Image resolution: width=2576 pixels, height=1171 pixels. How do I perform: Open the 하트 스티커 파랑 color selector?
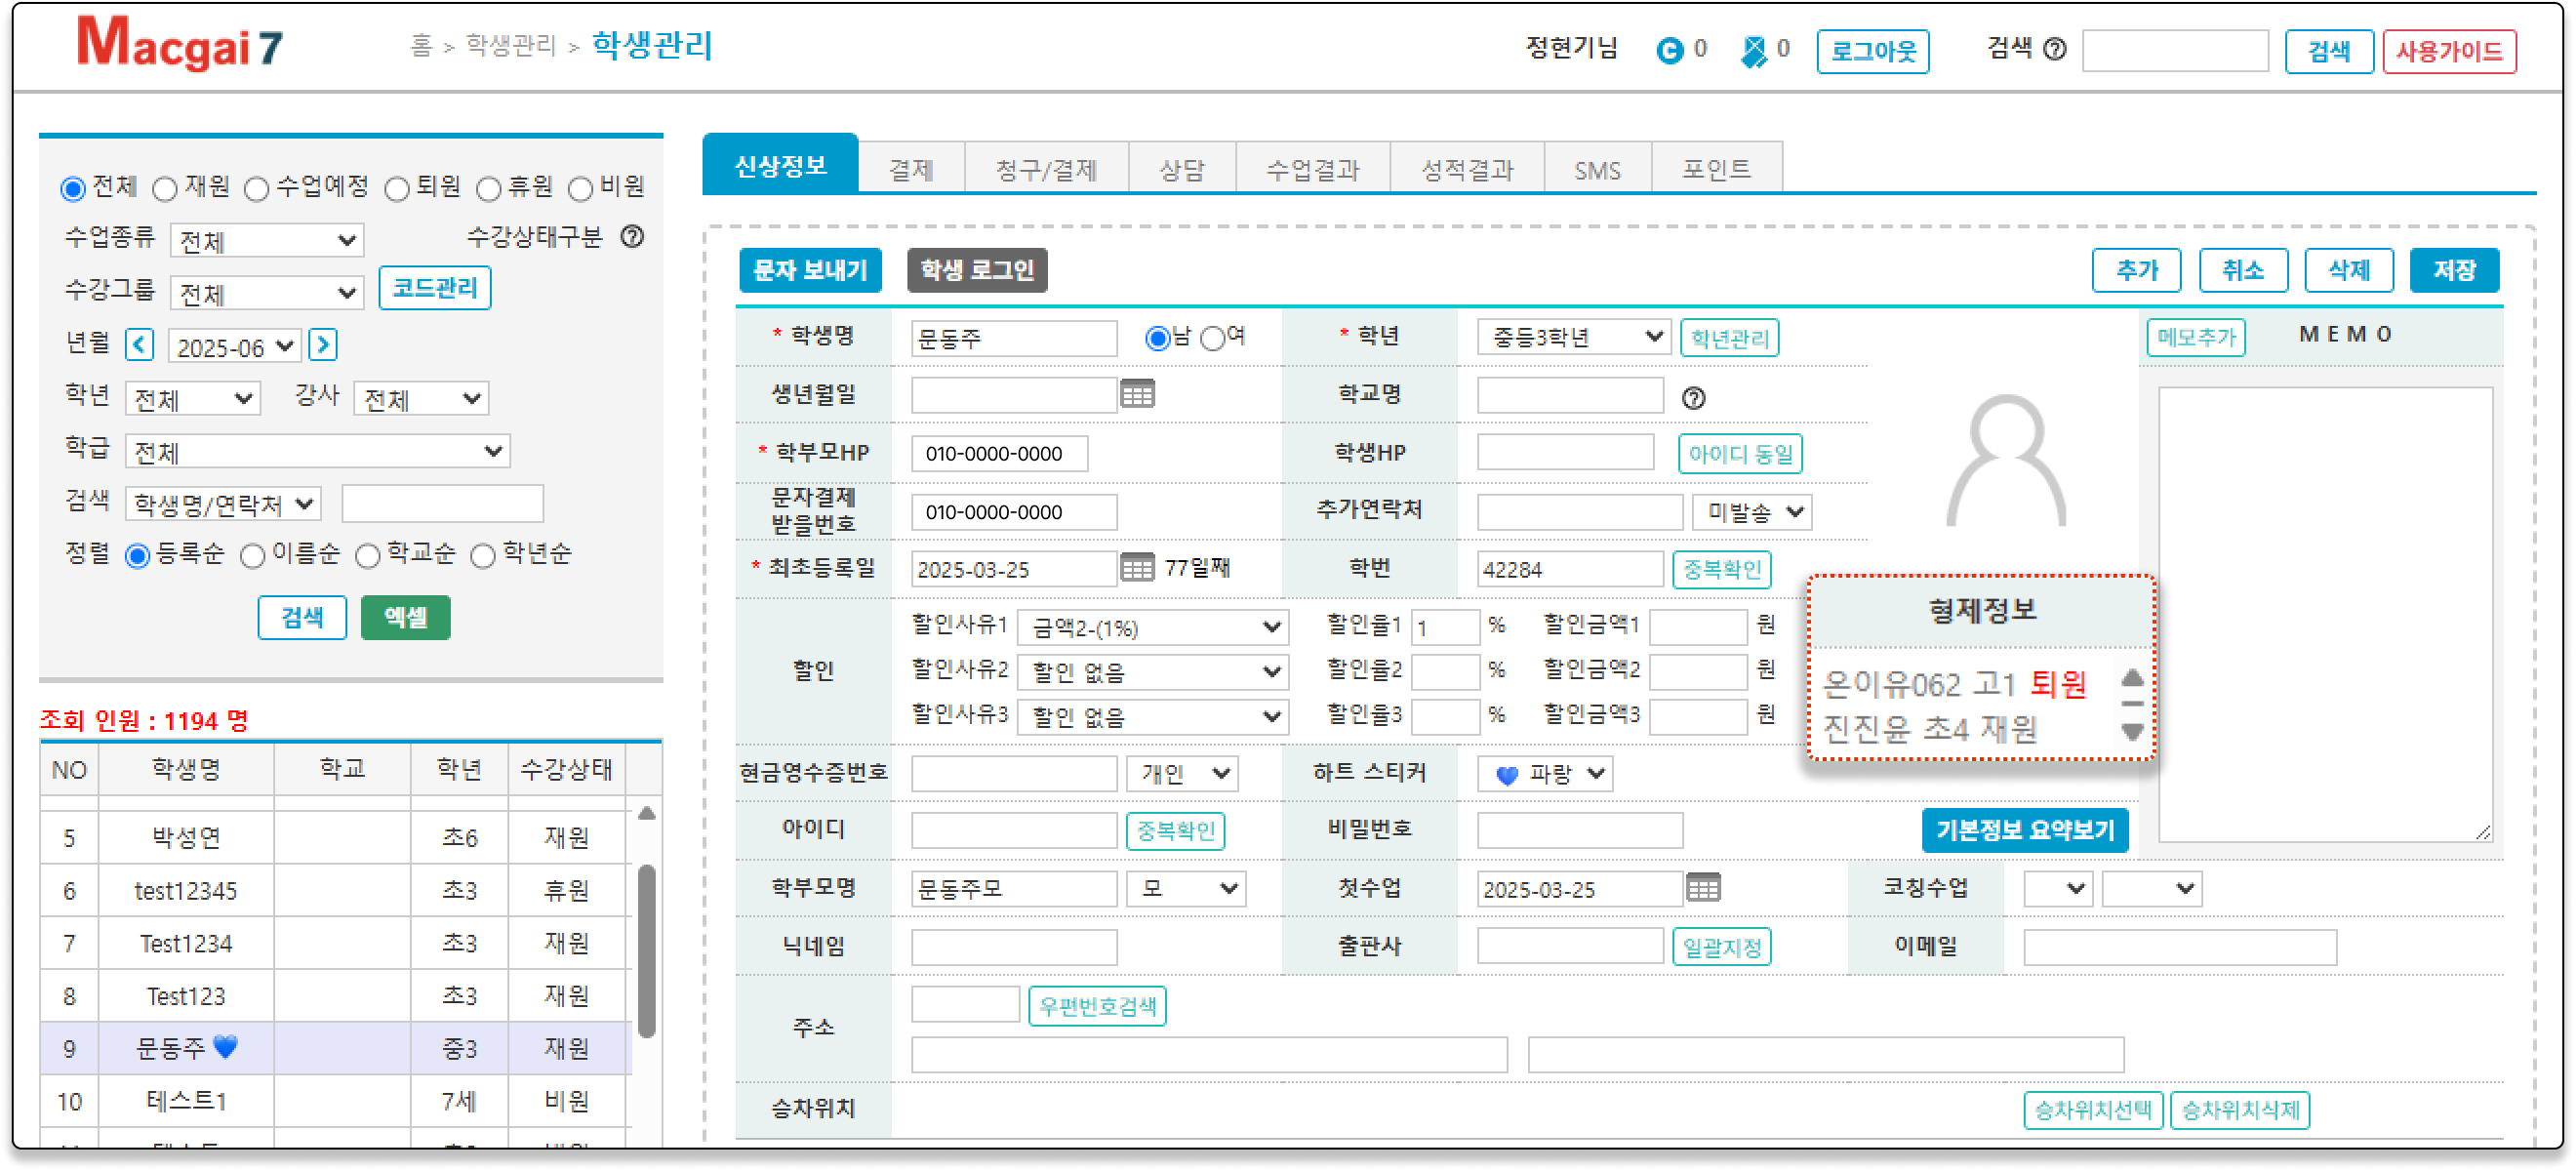(1545, 773)
